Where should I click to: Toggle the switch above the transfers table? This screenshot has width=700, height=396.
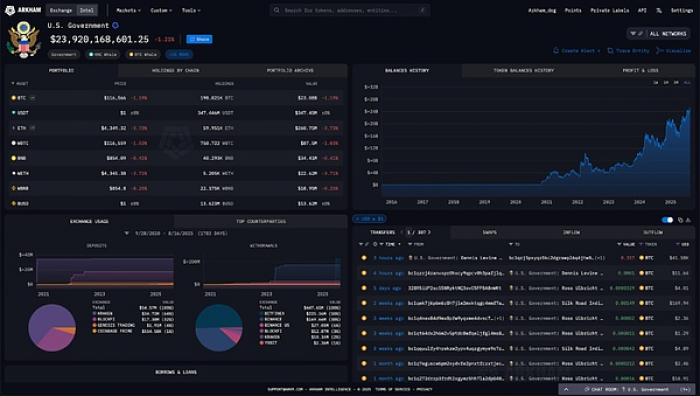click(x=667, y=220)
